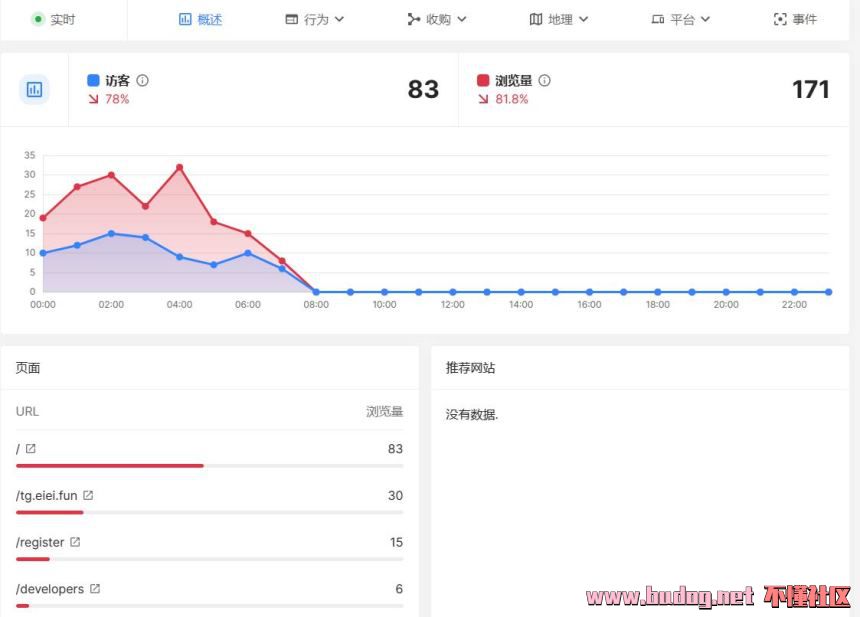The image size is (860, 617).
Task: Toggle the blue 访客 series swatch
Action: [93, 81]
